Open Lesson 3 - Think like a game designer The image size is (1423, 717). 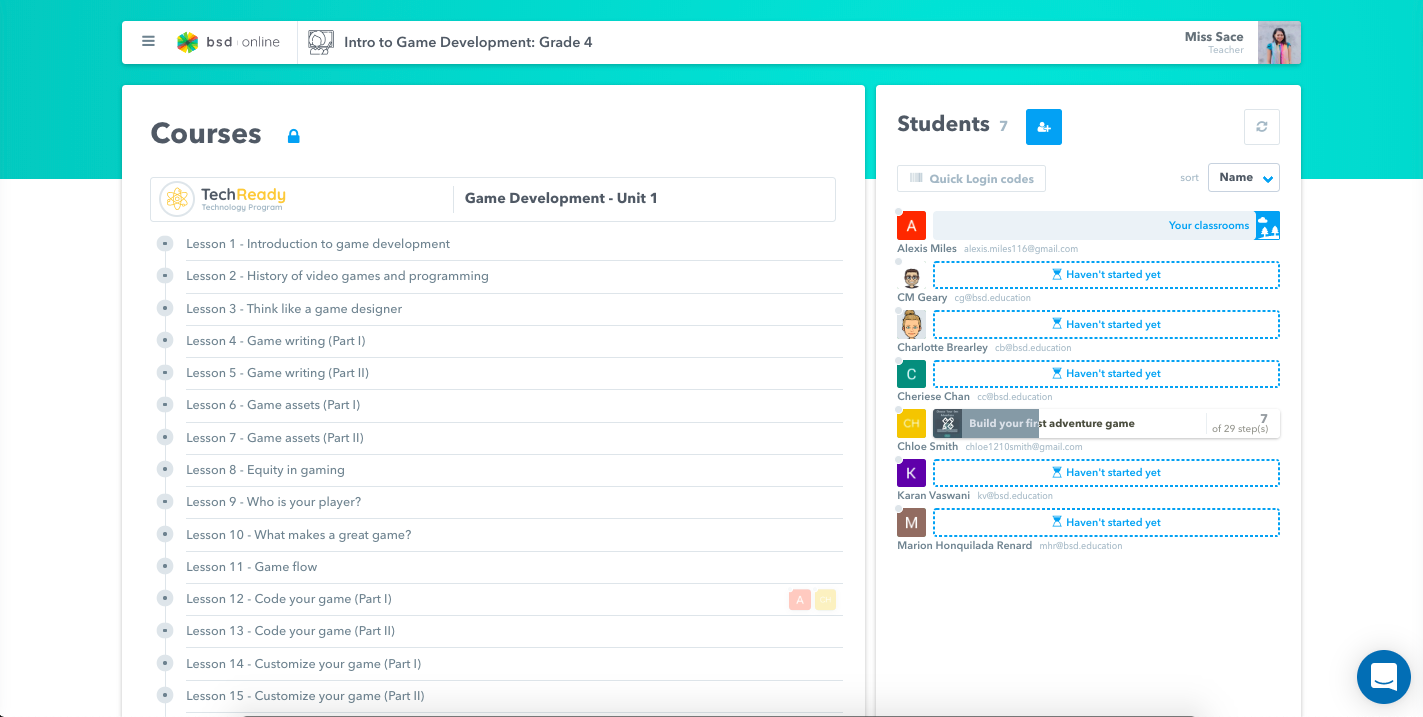pyautogui.click(x=294, y=309)
